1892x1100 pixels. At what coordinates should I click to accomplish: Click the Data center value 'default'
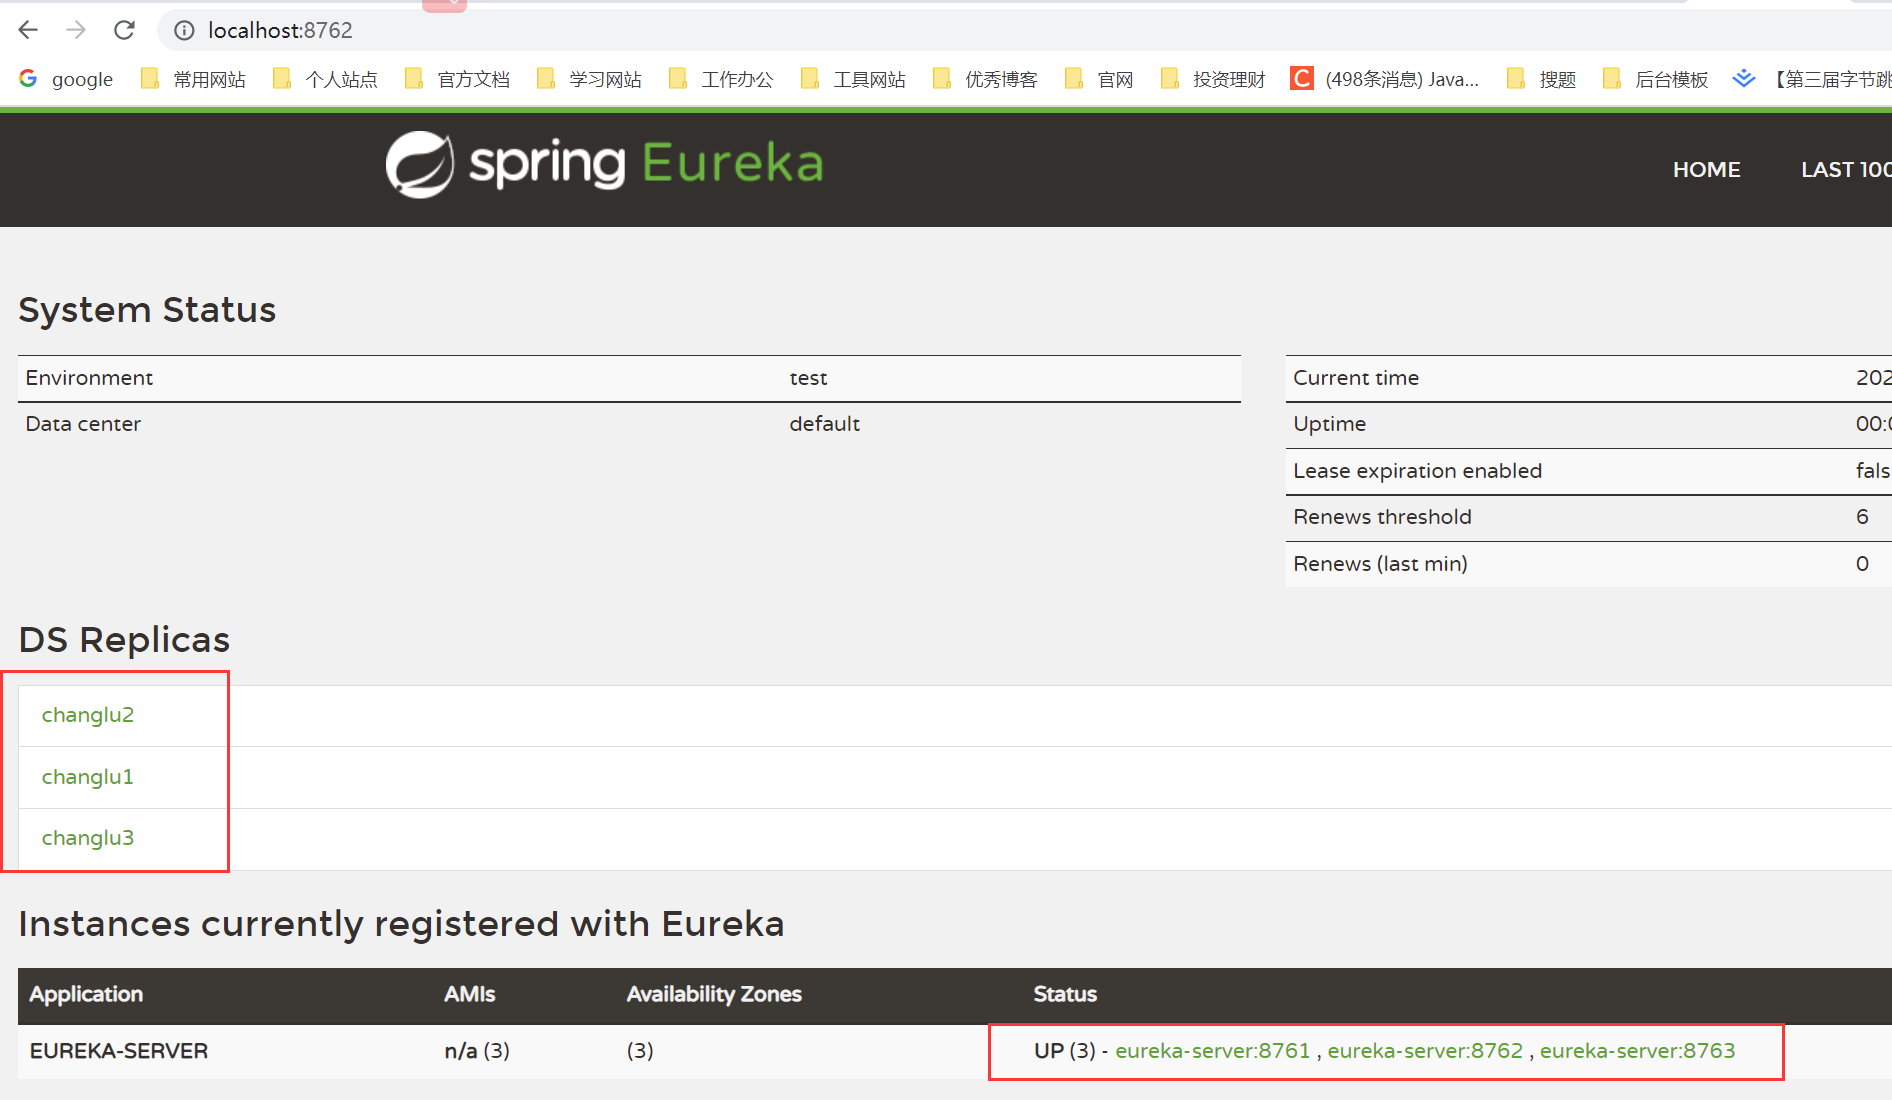pos(824,424)
